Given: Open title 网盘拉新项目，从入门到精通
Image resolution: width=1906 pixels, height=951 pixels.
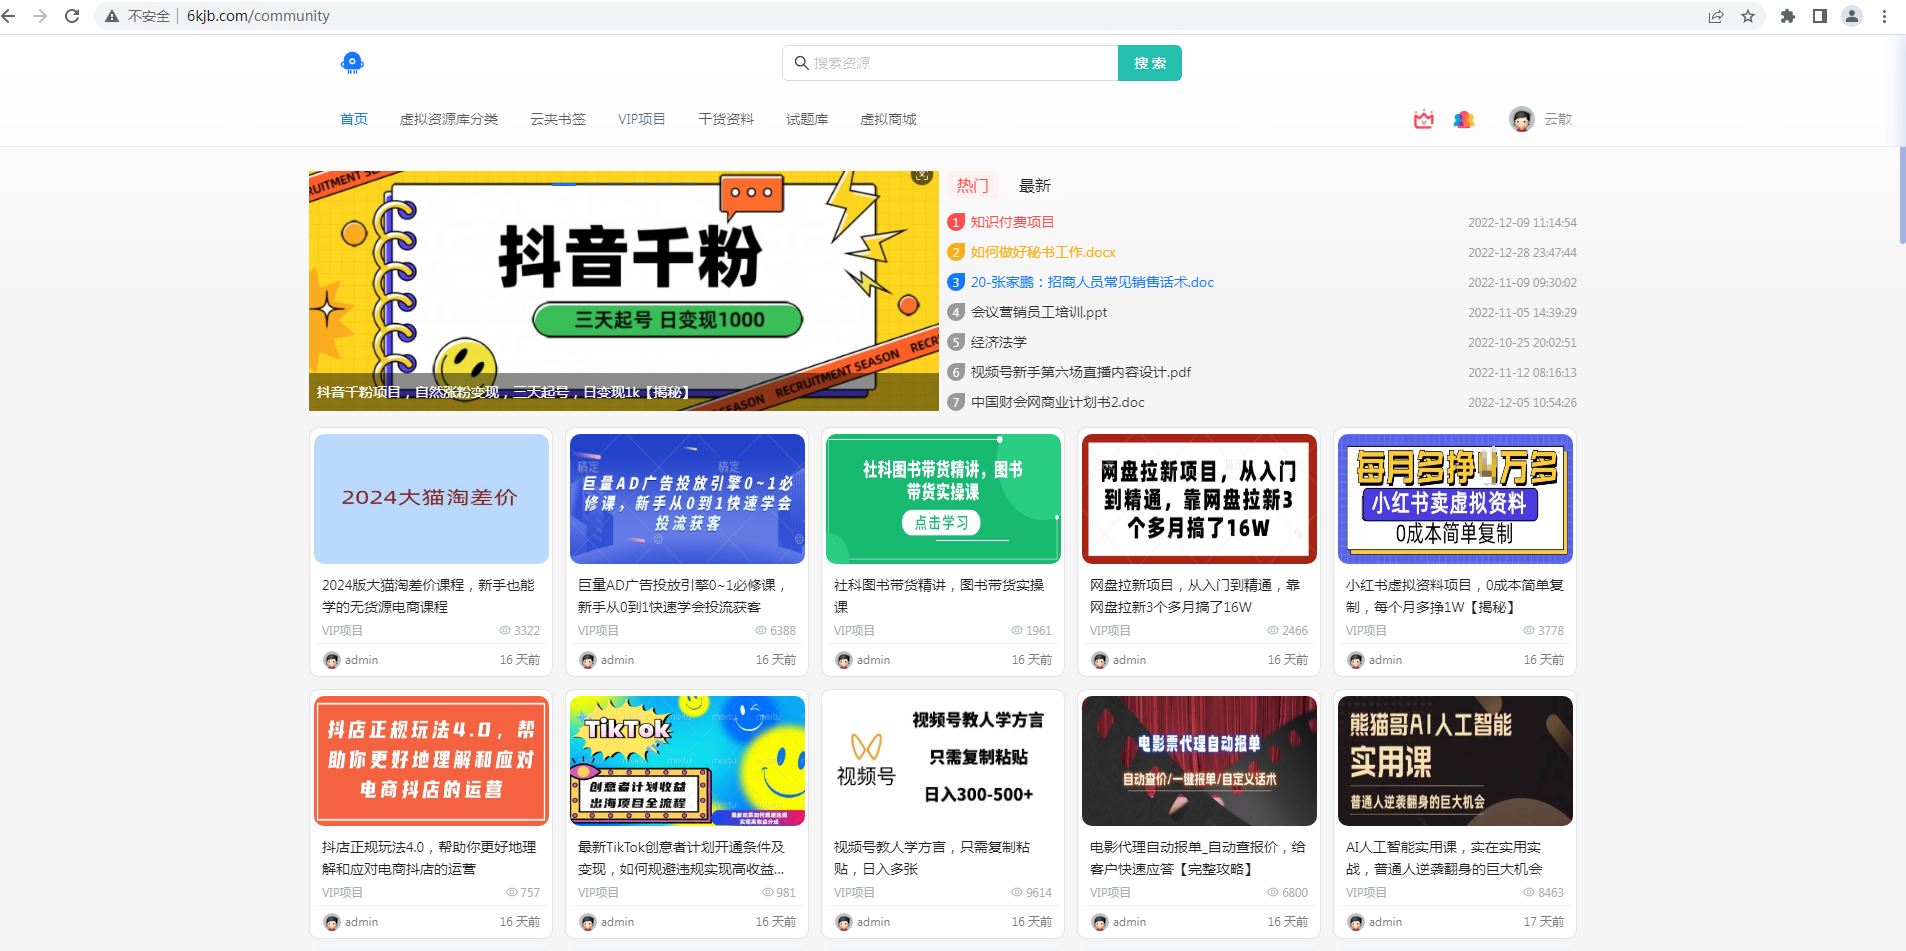Looking at the screenshot, I should pyautogui.click(x=1195, y=596).
